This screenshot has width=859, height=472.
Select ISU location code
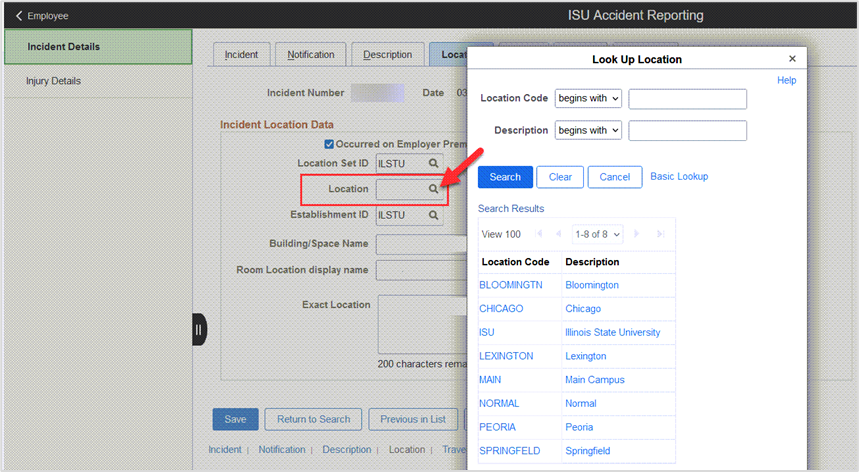click(486, 332)
